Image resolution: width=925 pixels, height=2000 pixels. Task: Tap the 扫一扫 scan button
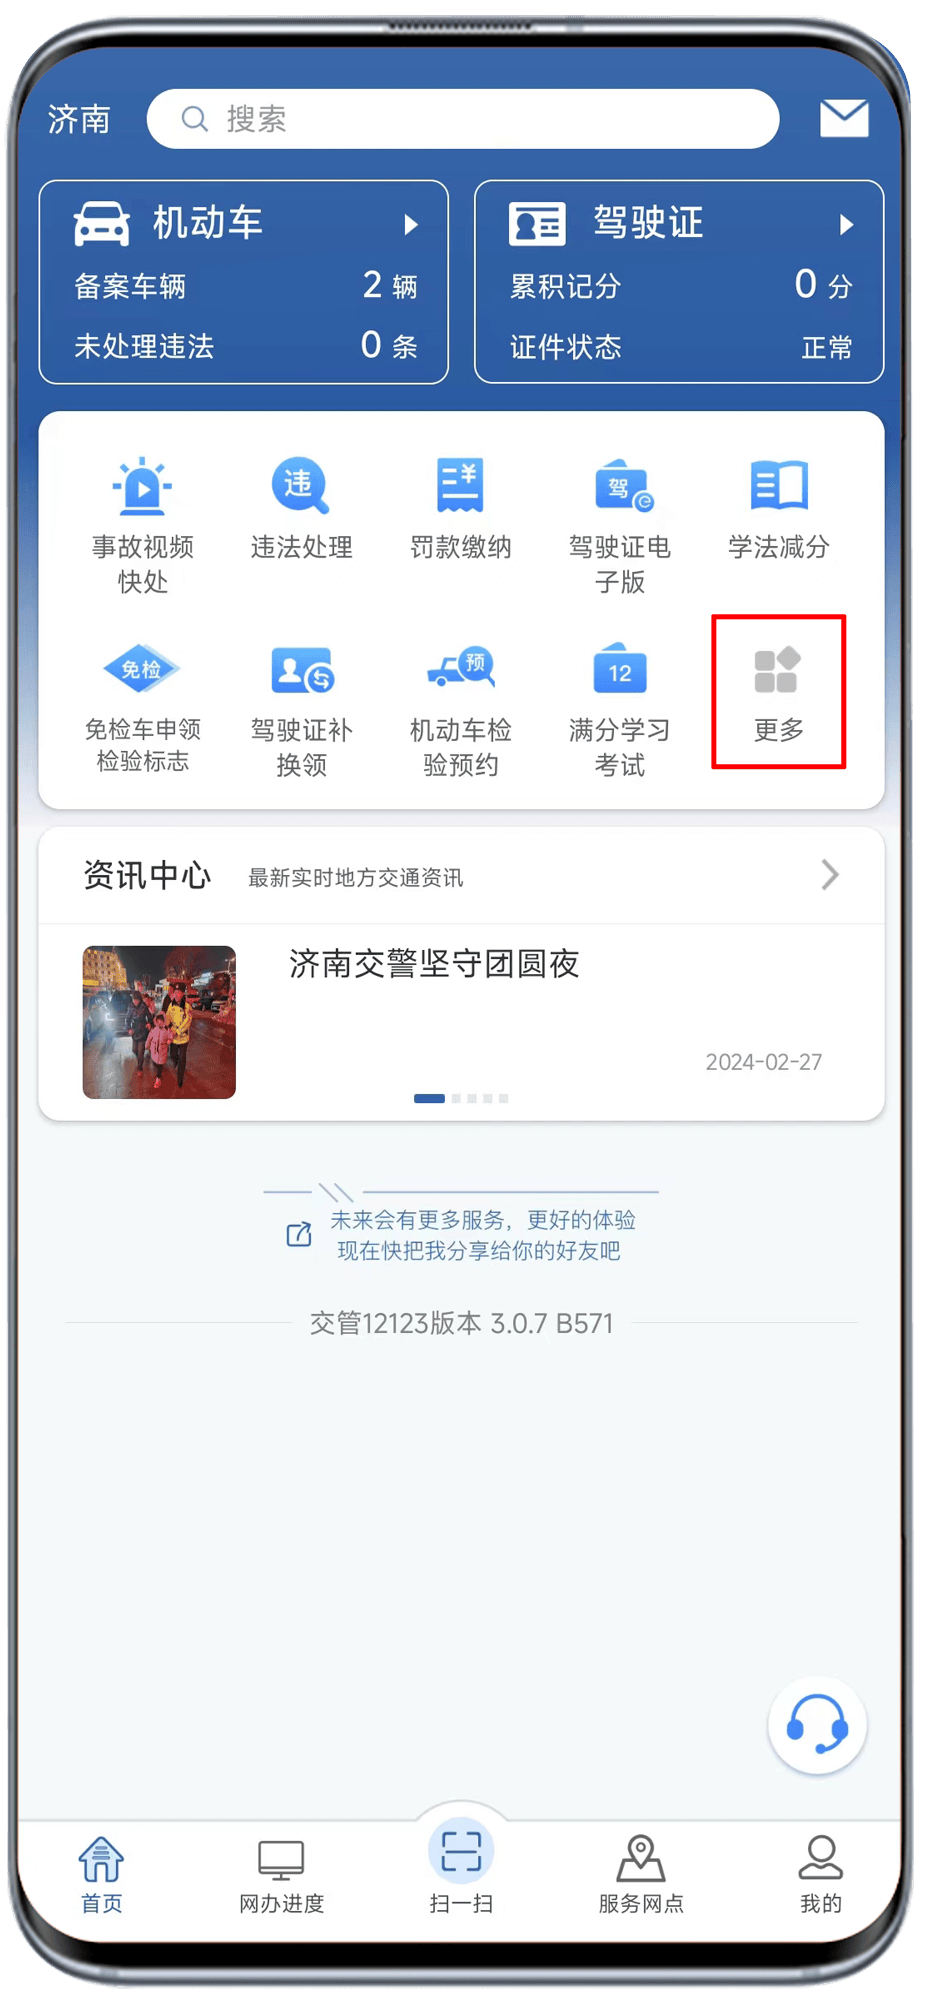point(461,1867)
